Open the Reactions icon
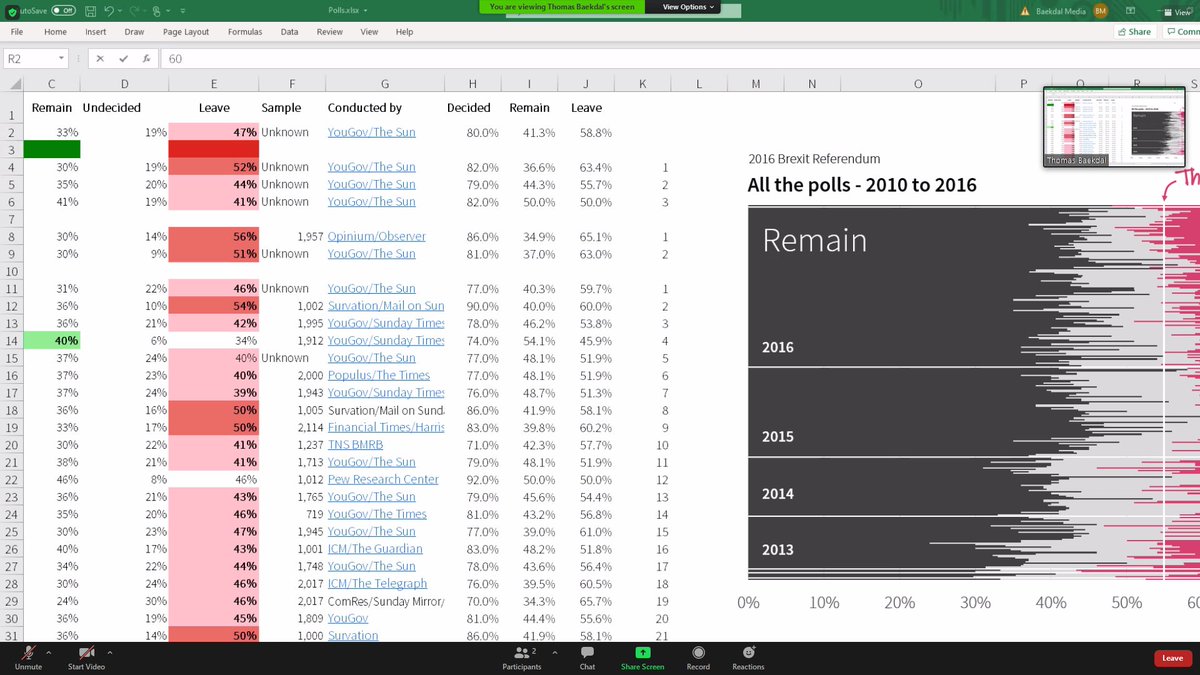The height and width of the screenshot is (675, 1200). 748,652
